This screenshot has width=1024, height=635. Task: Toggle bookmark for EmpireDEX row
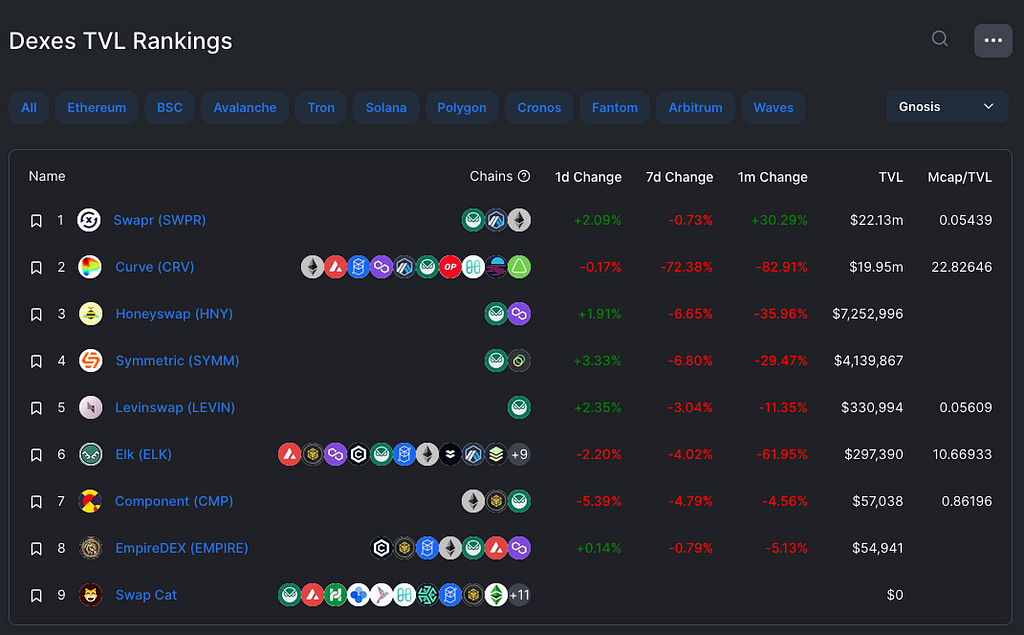click(37, 549)
